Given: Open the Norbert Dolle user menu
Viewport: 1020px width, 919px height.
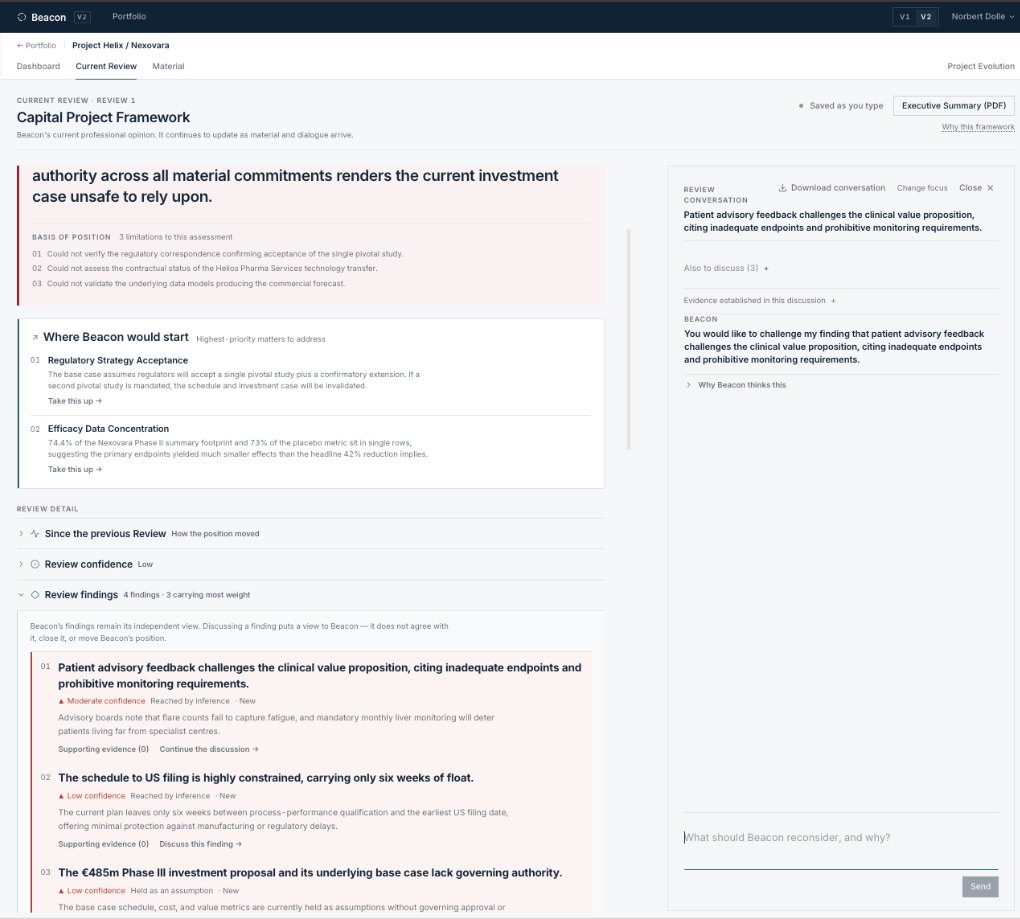Looking at the screenshot, I should pos(982,17).
